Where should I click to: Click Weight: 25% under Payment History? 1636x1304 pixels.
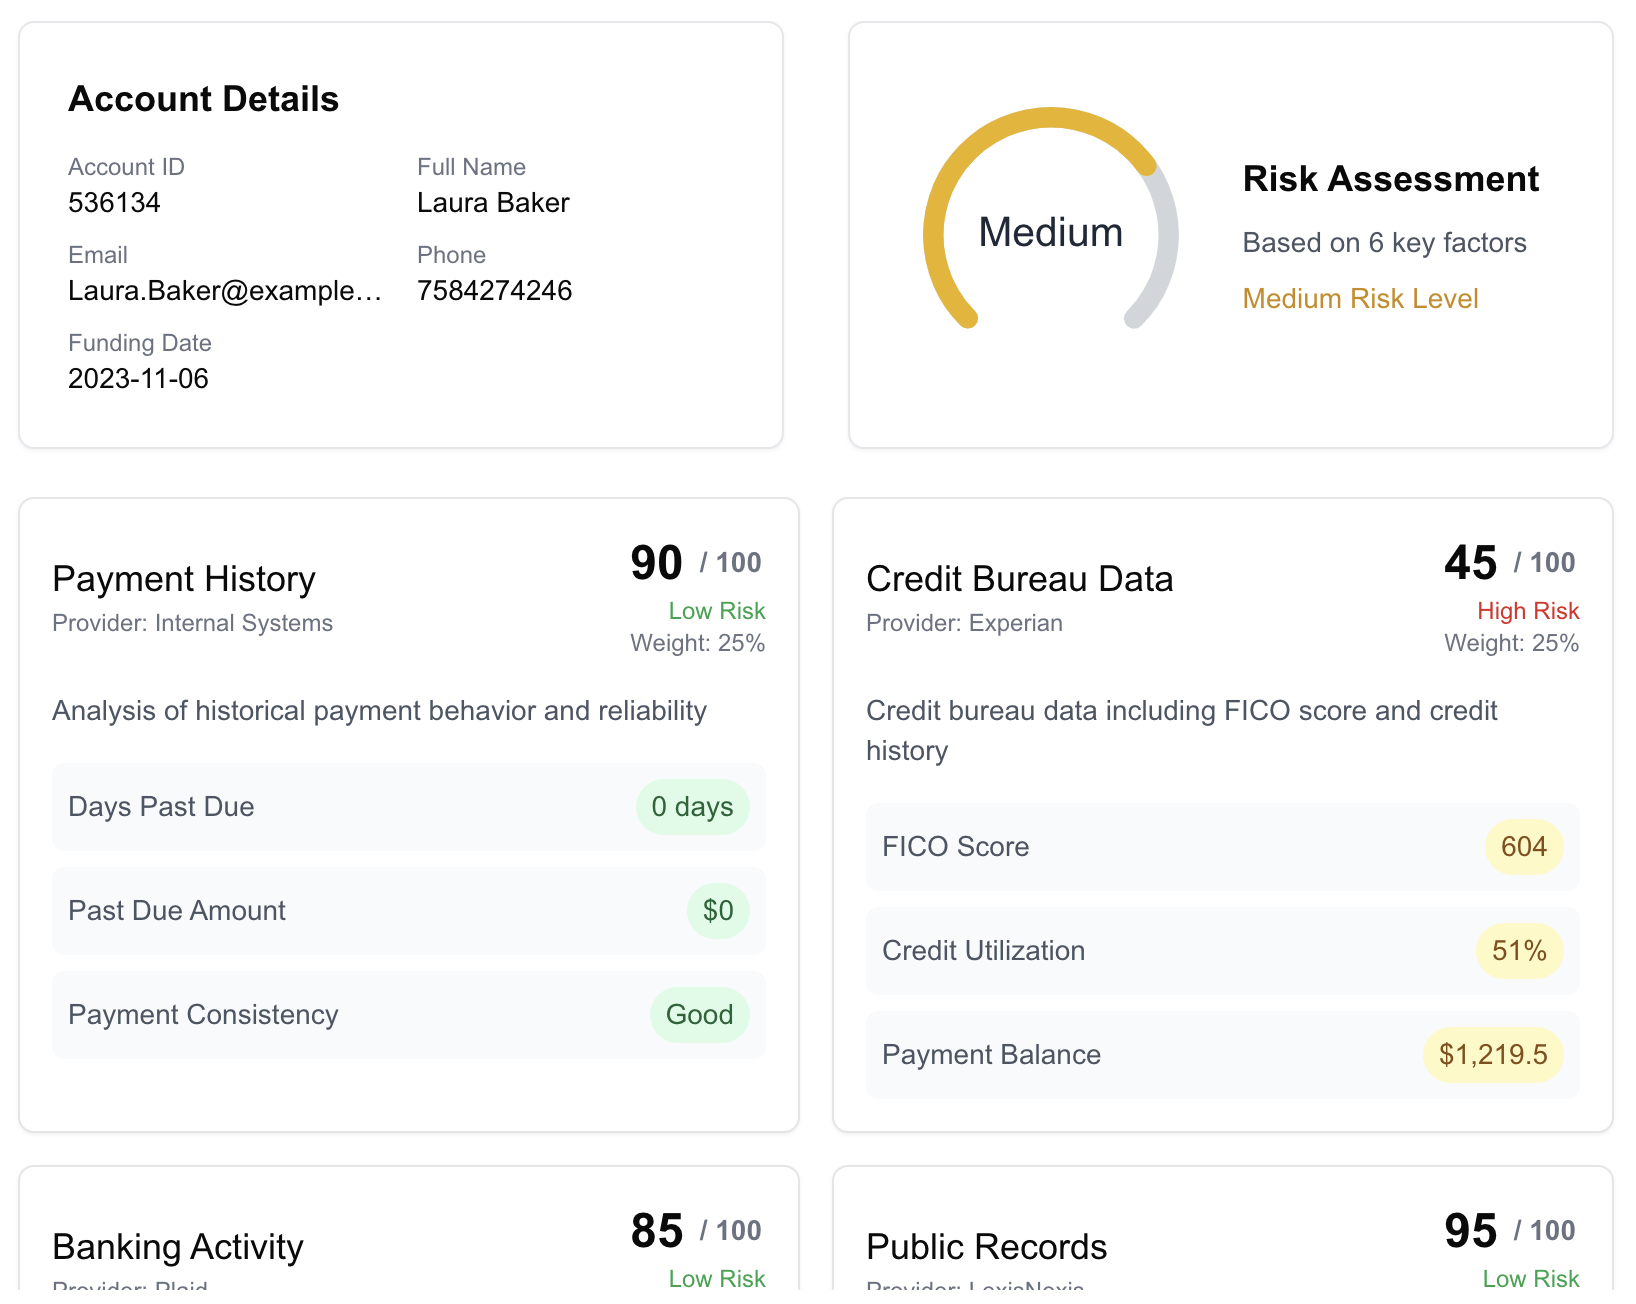[698, 643]
